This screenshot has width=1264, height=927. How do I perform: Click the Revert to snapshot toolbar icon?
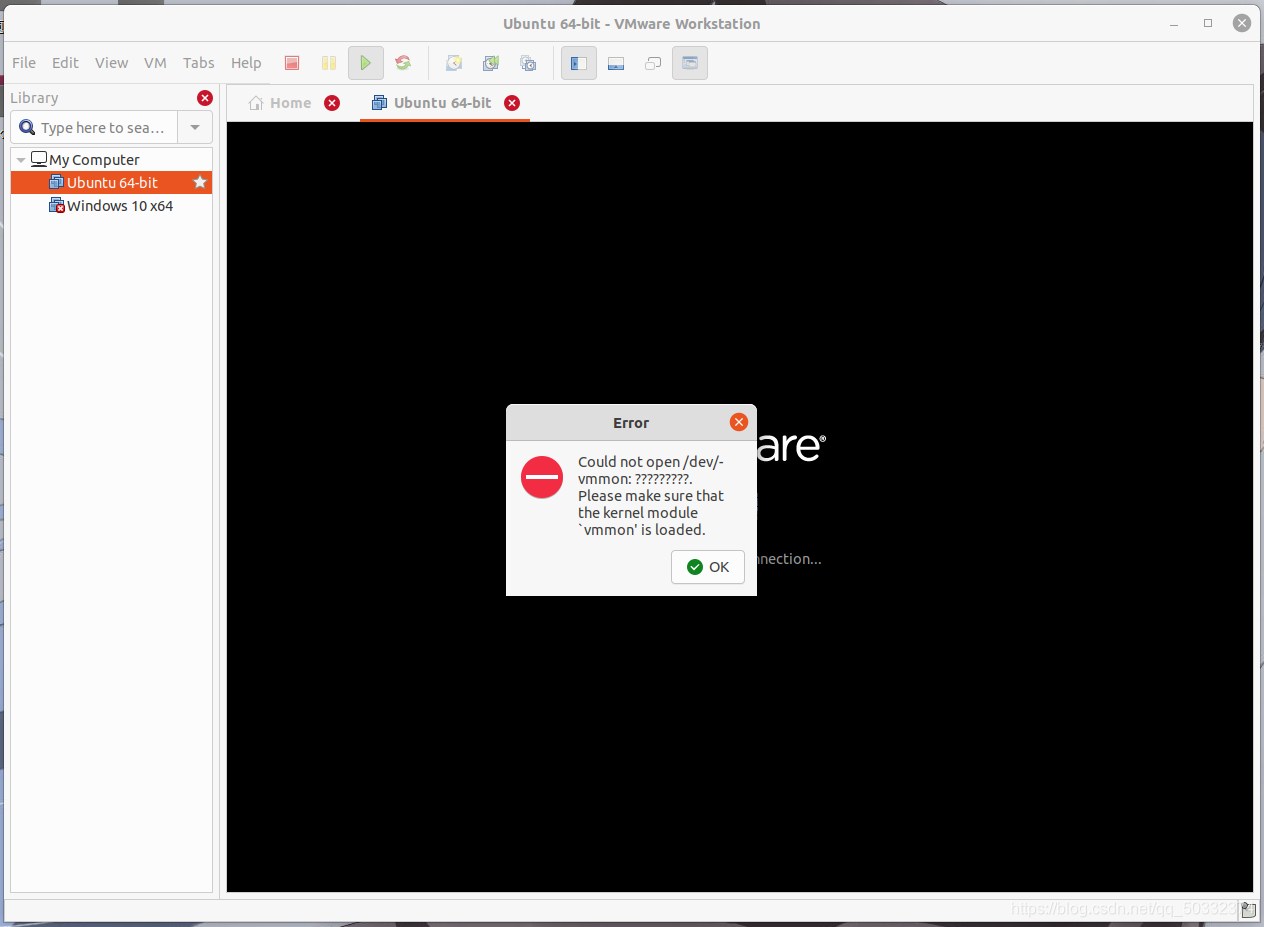[491, 63]
